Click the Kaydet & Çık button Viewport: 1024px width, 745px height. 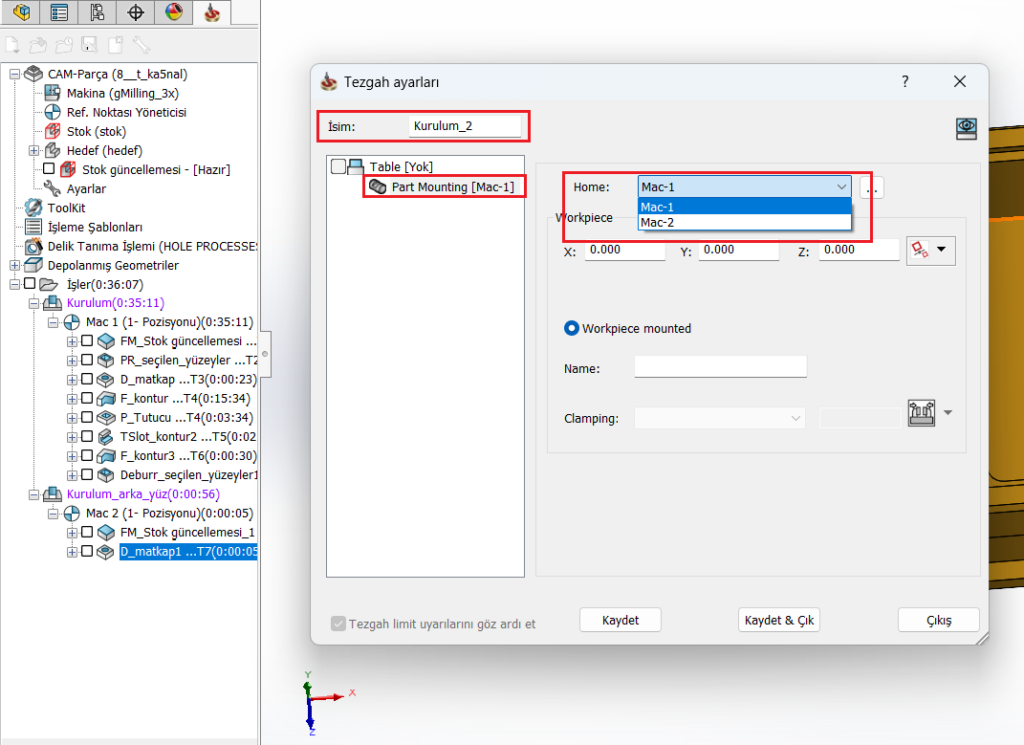tap(778, 619)
